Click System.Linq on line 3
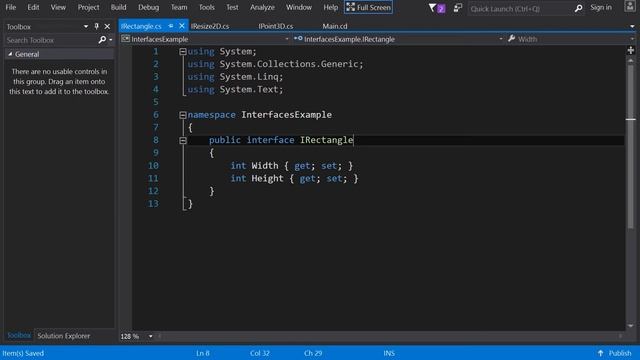 [x=249, y=77]
